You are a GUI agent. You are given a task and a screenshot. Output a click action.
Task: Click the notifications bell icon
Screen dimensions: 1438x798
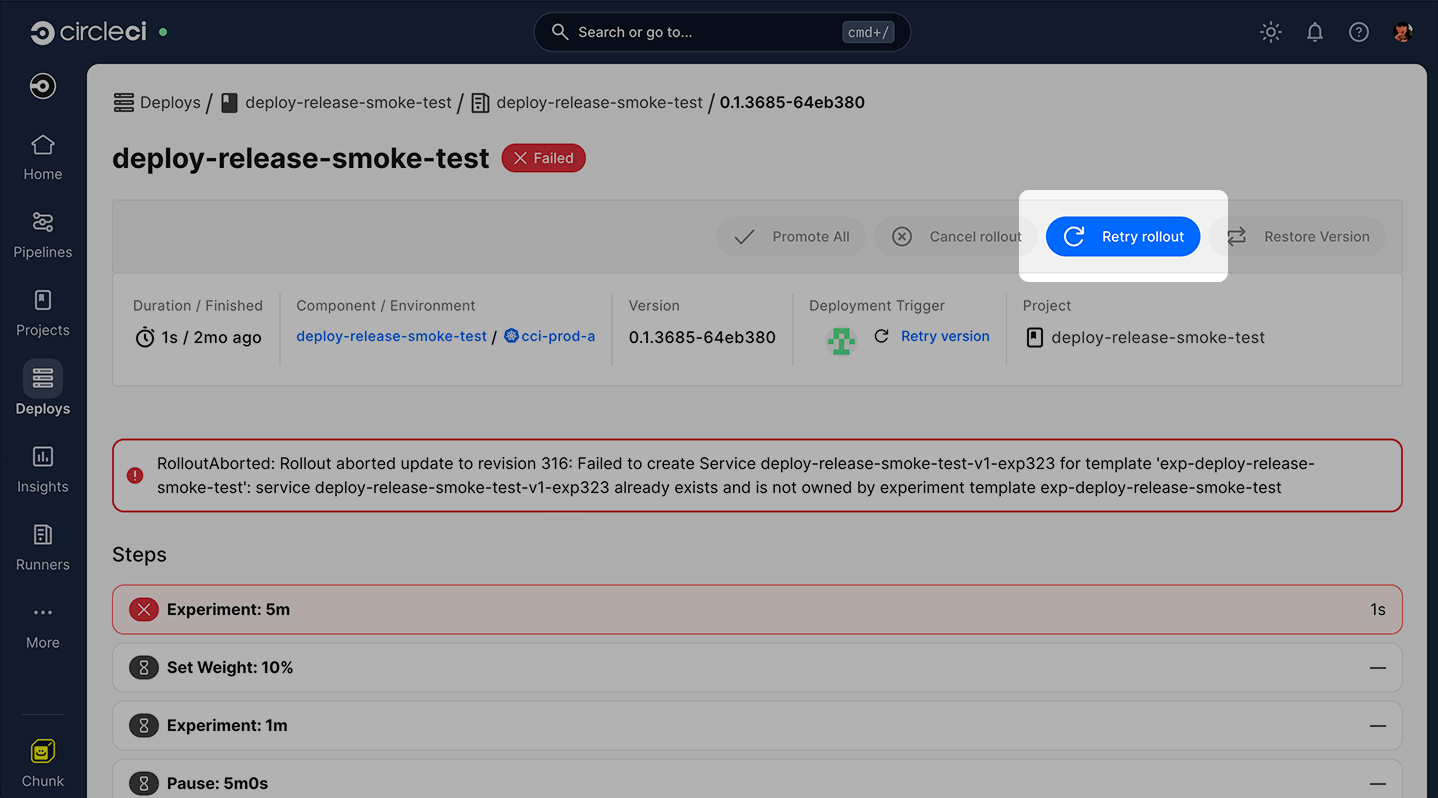1314,31
